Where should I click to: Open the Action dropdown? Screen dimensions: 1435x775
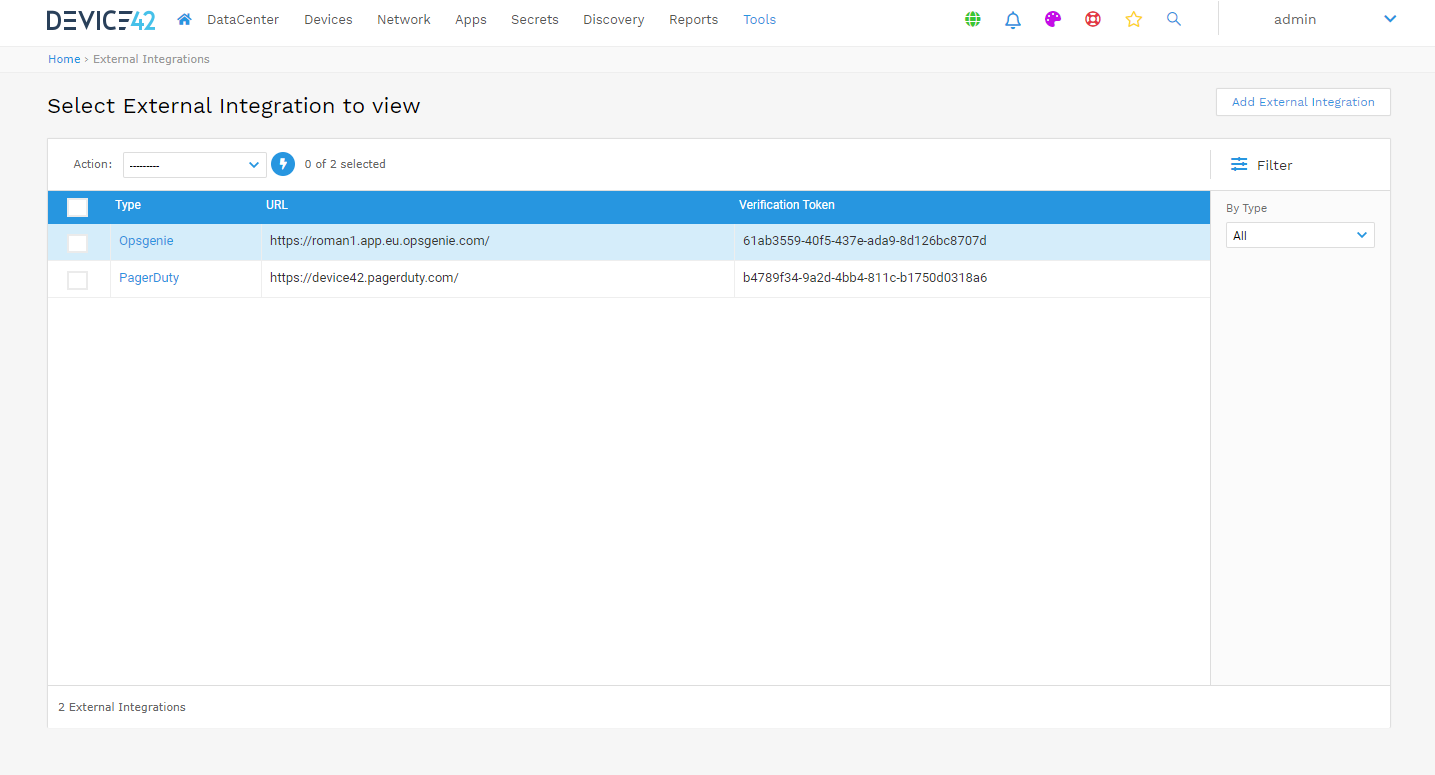point(194,165)
